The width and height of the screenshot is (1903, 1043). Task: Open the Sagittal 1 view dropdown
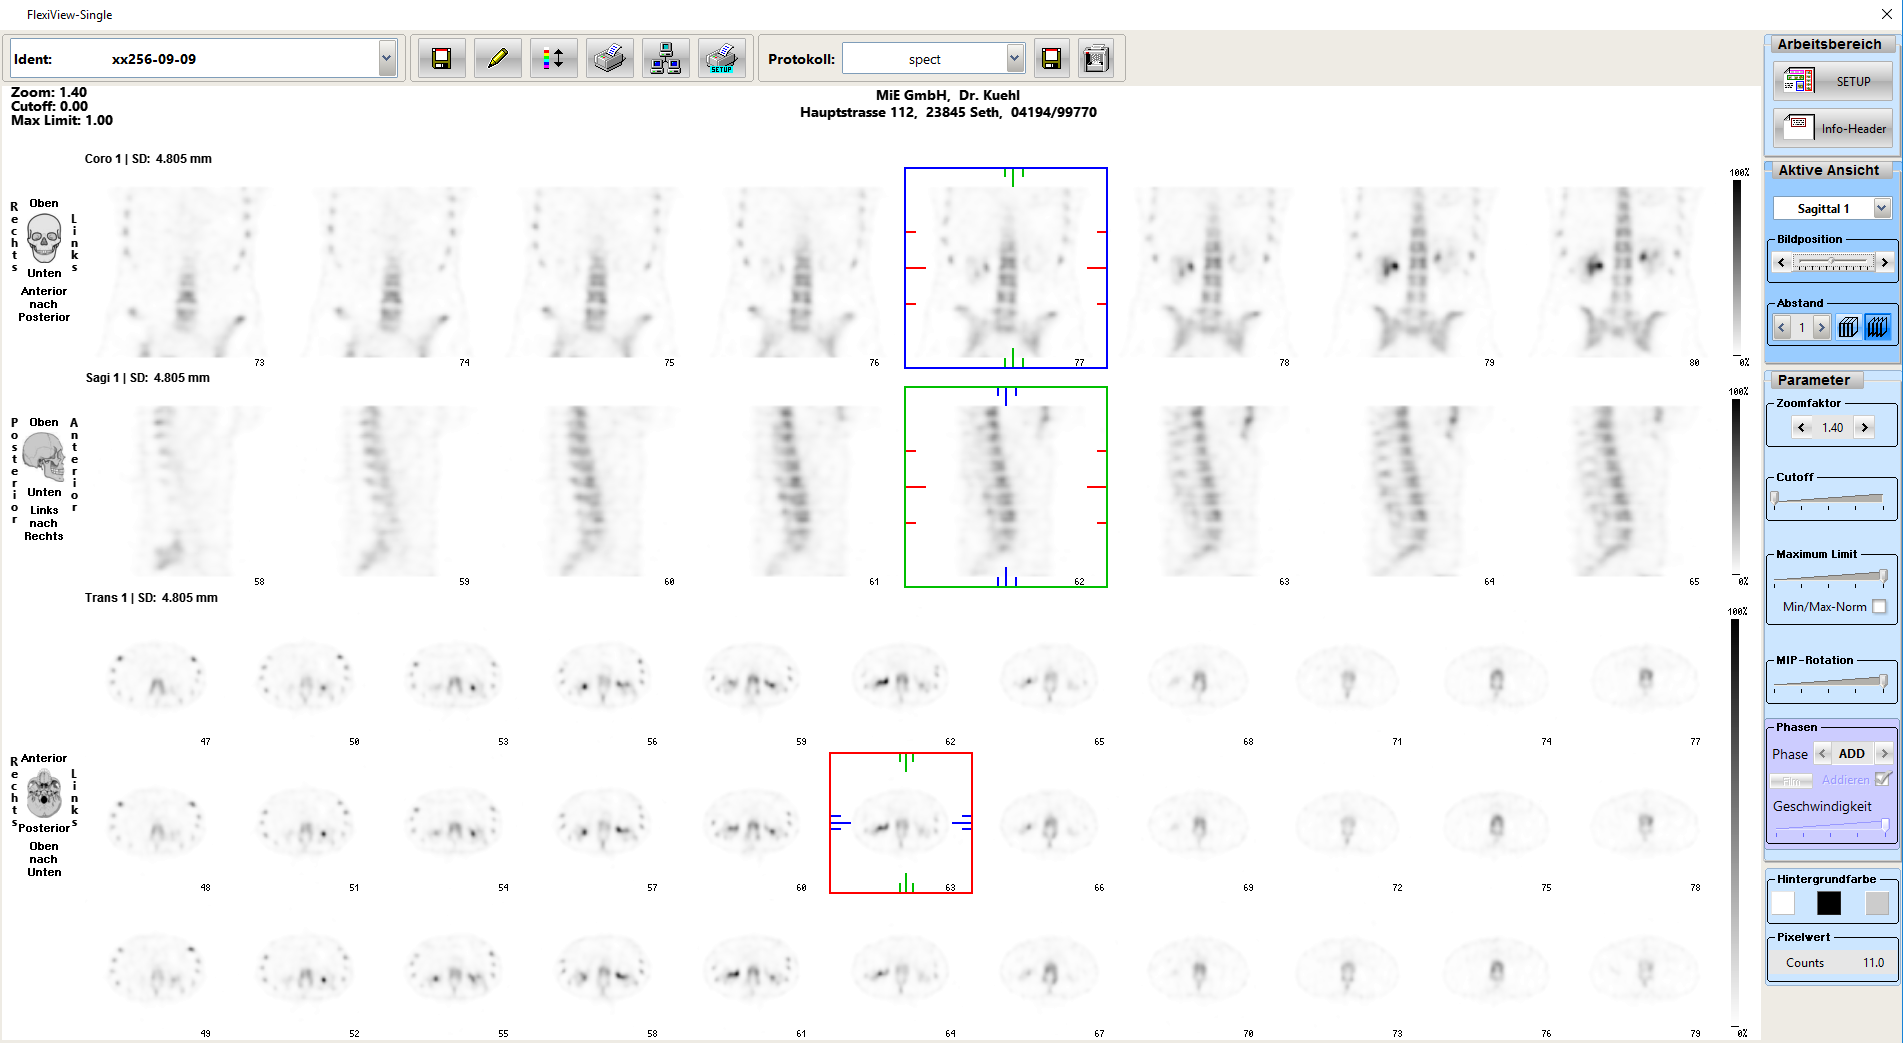1881,208
